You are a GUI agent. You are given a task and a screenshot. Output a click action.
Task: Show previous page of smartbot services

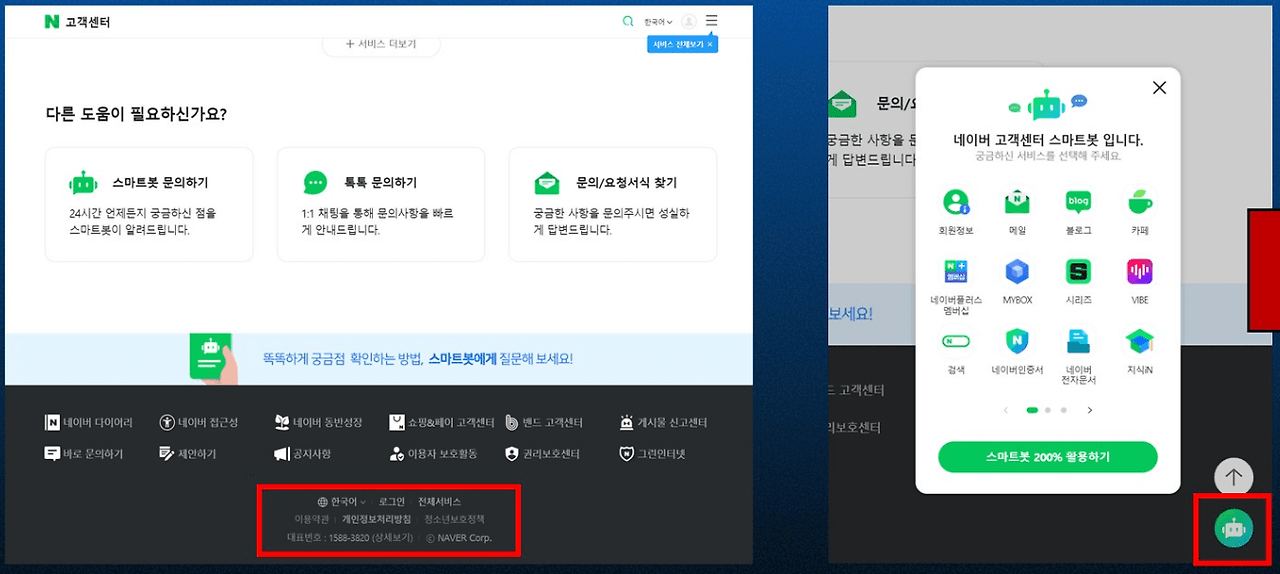pyautogui.click(x=1006, y=410)
